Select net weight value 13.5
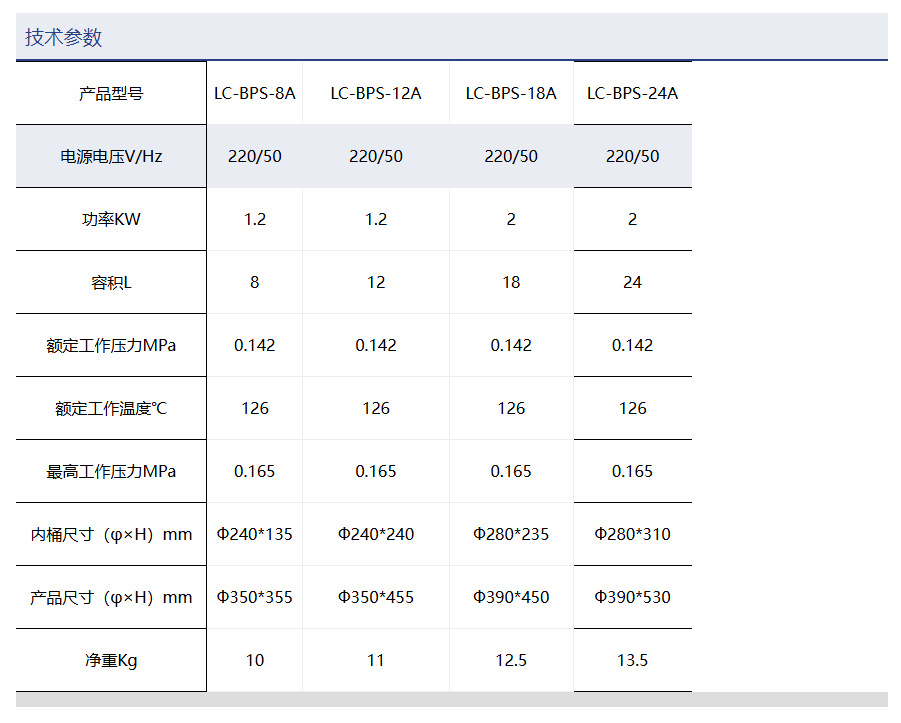901x723 pixels. click(632, 660)
